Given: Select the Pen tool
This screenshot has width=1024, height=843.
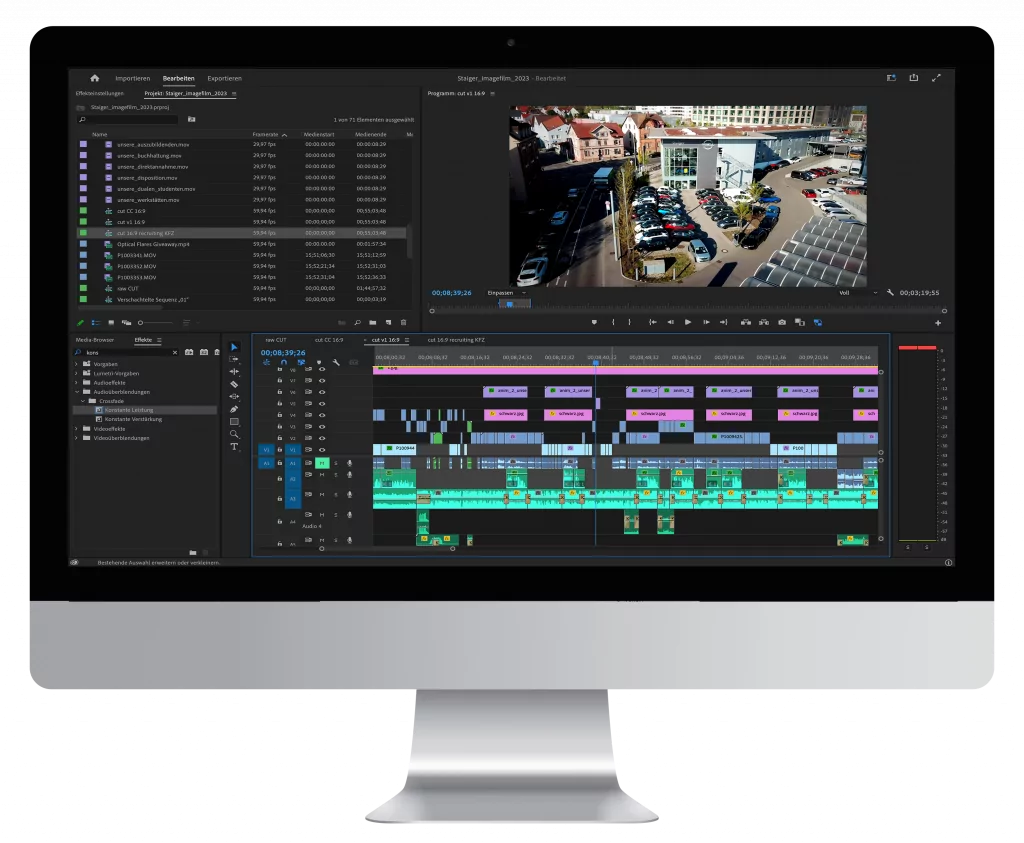Looking at the screenshot, I should (x=234, y=409).
